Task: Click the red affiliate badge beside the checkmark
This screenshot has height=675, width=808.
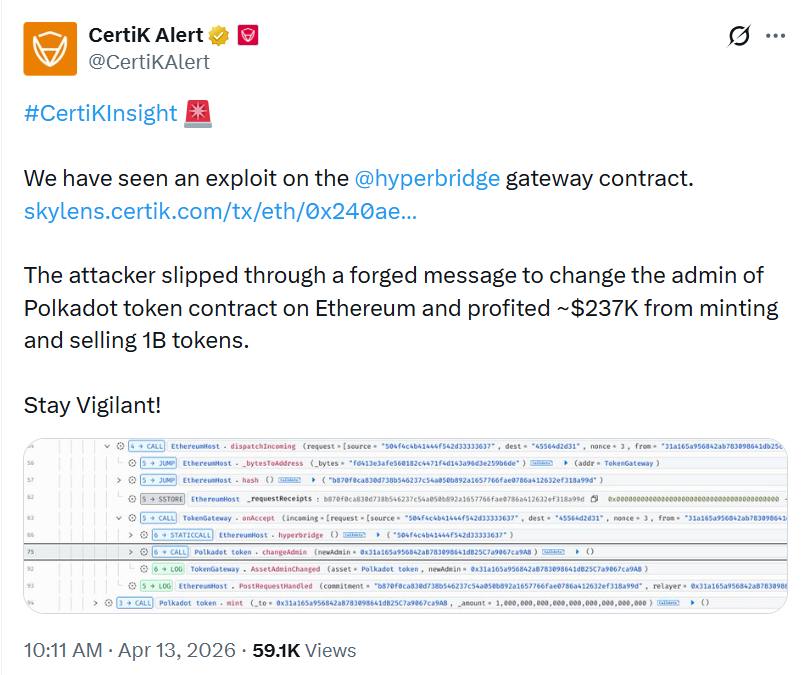Action: (248, 34)
